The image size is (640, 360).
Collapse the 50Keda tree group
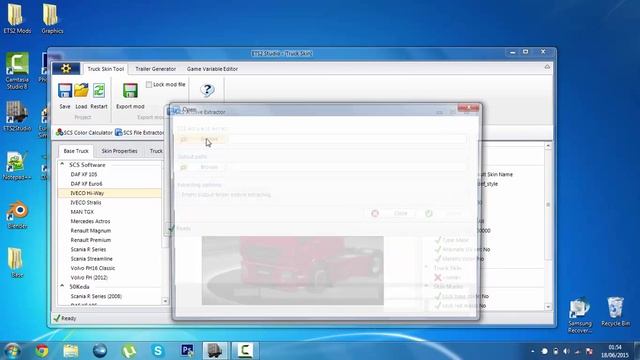[62, 287]
